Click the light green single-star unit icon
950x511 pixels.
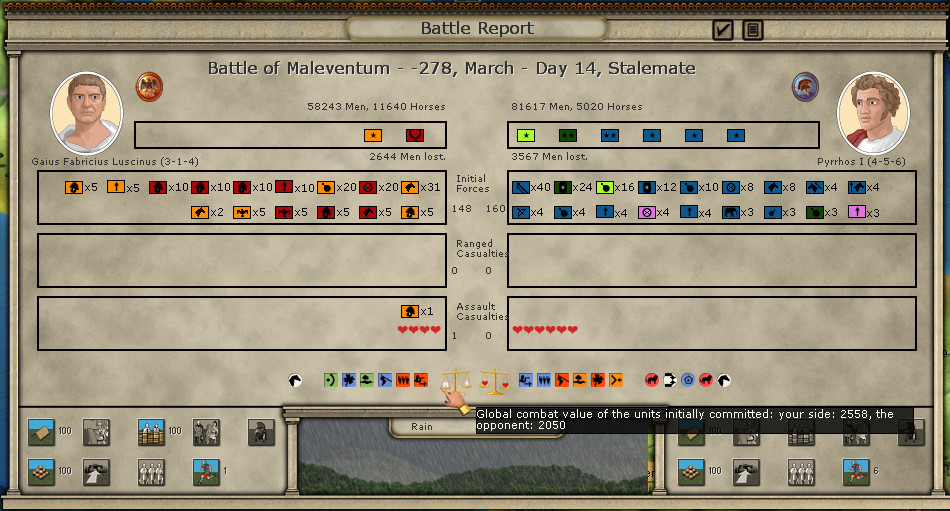click(x=526, y=135)
